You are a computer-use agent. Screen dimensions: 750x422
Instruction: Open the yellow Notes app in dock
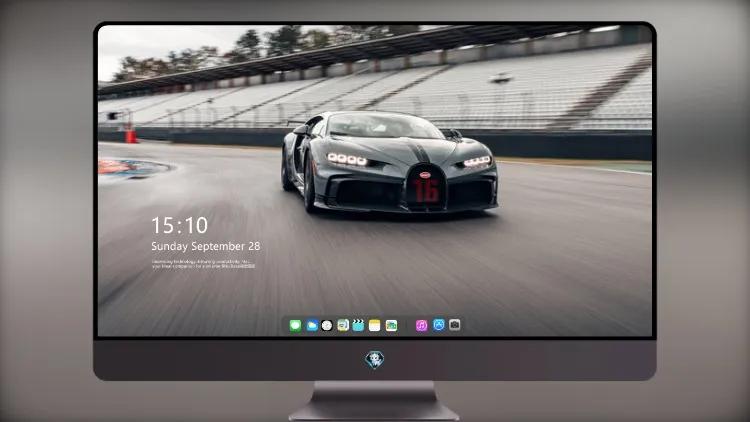tap(375, 325)
